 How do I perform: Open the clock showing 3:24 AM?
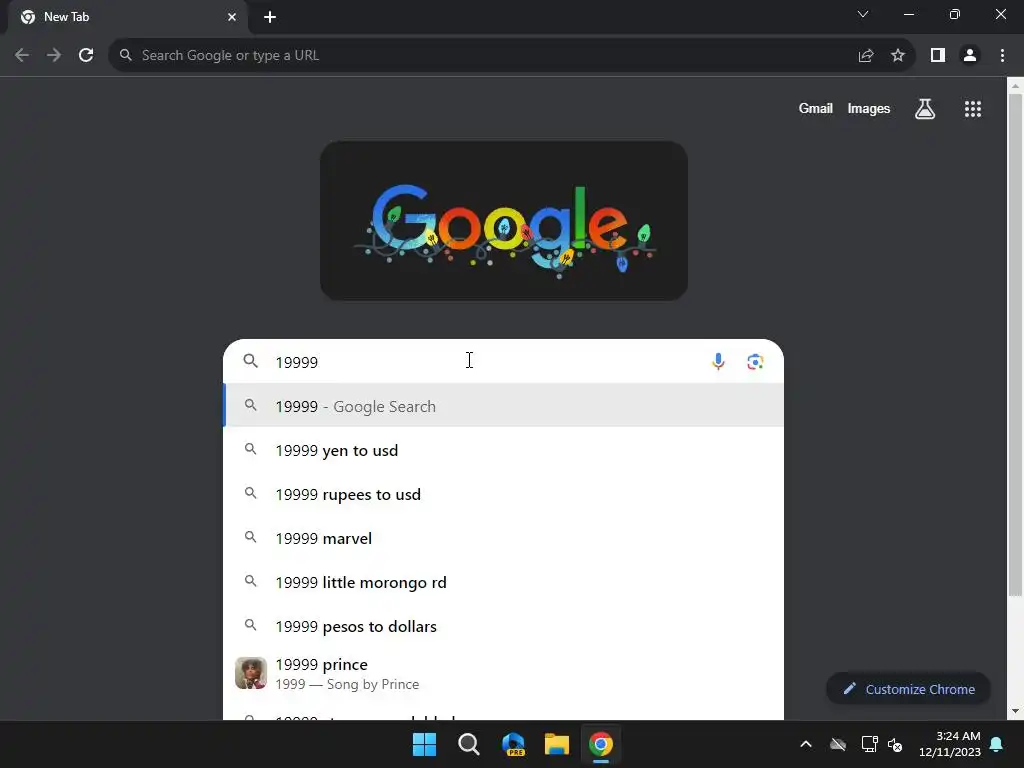point(950,744)
